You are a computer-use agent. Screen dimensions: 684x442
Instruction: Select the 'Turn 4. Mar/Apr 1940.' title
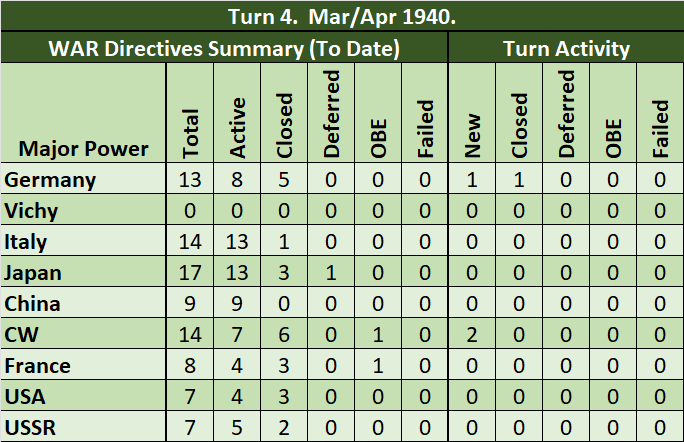(x=342, y=17)
